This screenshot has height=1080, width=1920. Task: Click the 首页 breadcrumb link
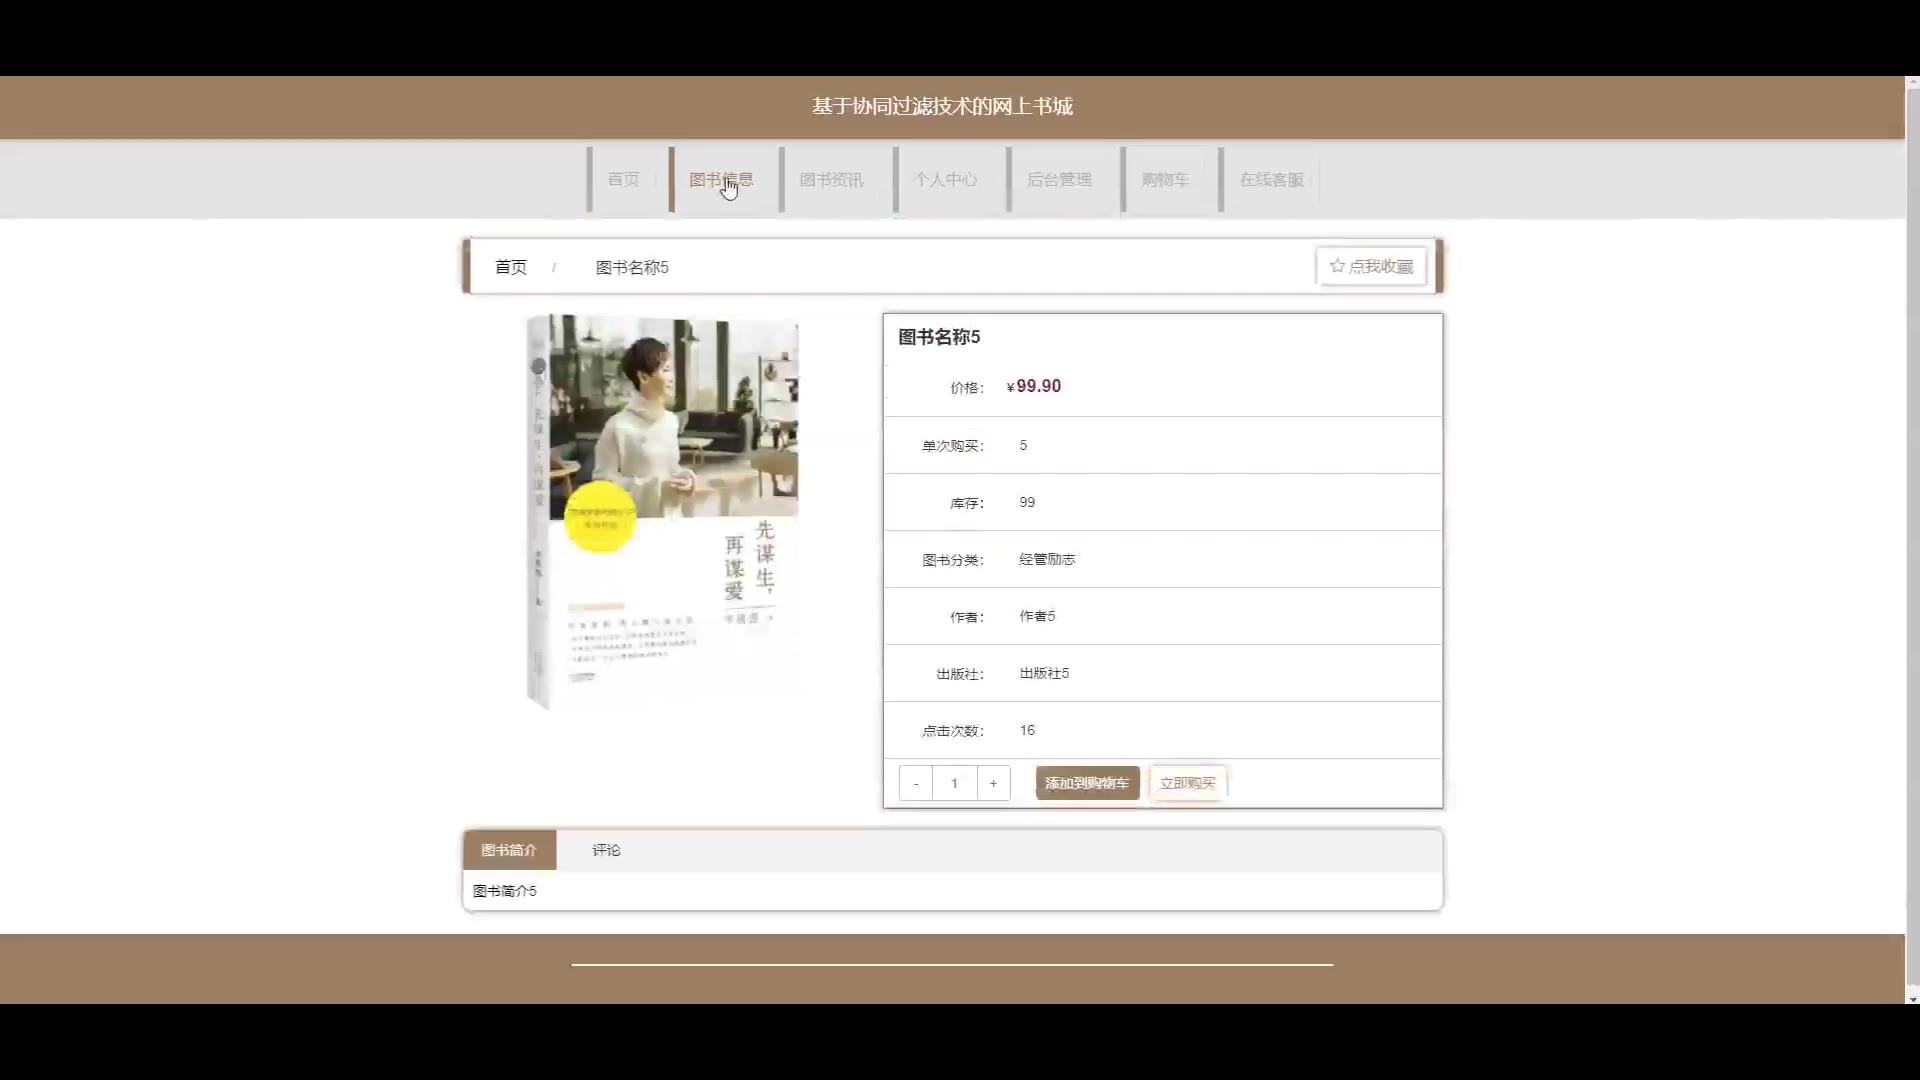[511, 267]
